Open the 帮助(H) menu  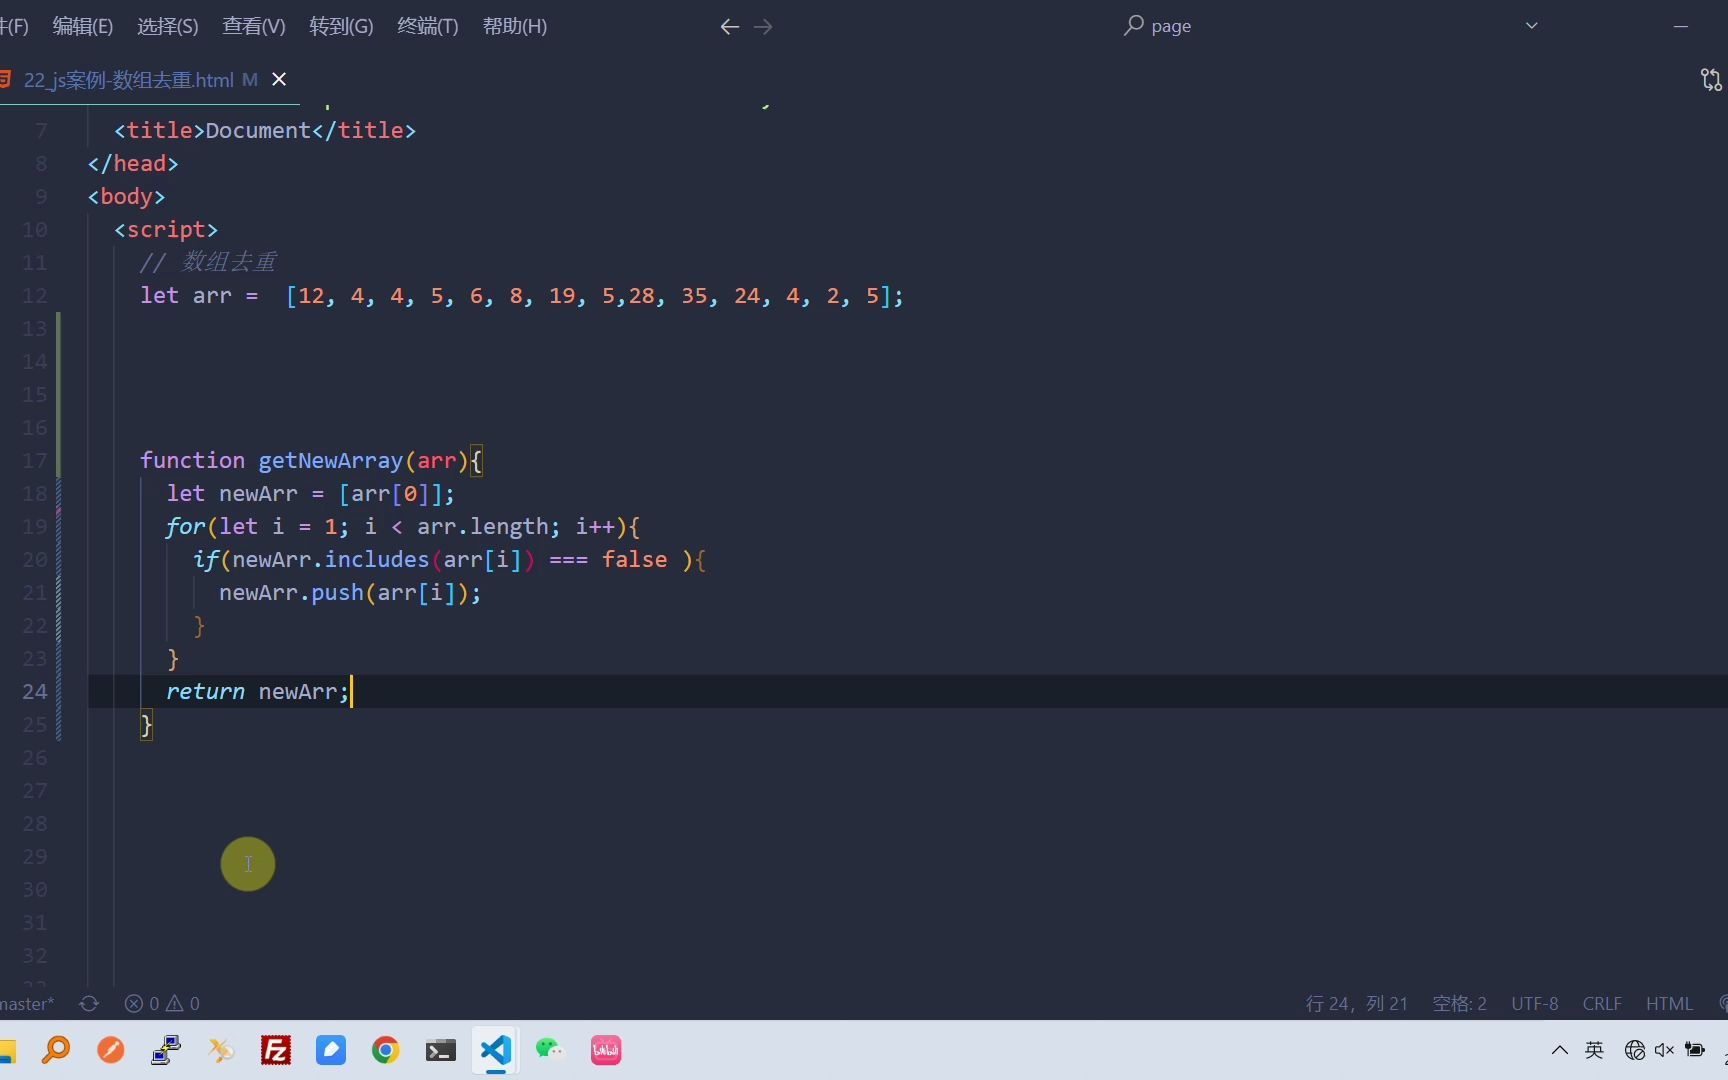coord(514,26)
